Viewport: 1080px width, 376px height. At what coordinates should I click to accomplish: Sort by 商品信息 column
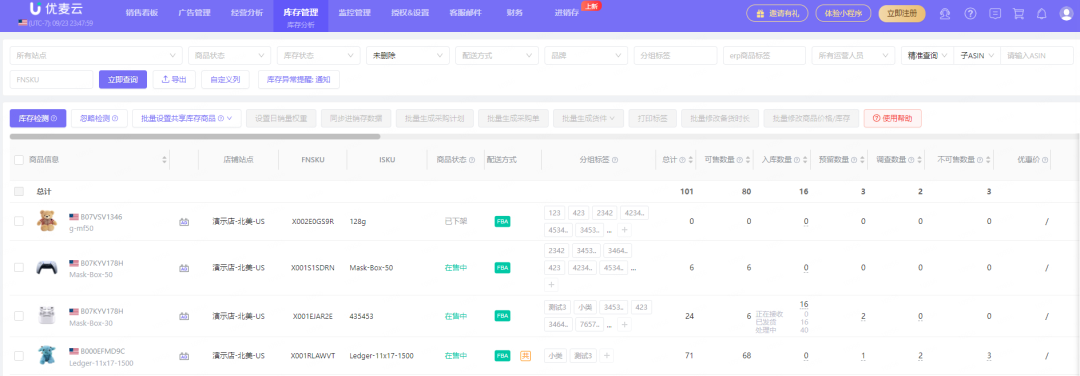[x=165, y=160]
